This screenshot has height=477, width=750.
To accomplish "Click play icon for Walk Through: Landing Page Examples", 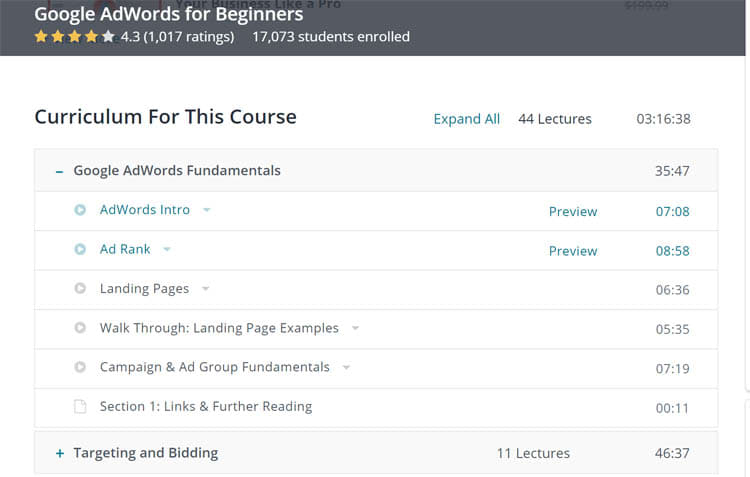I will tap(80, 327).
